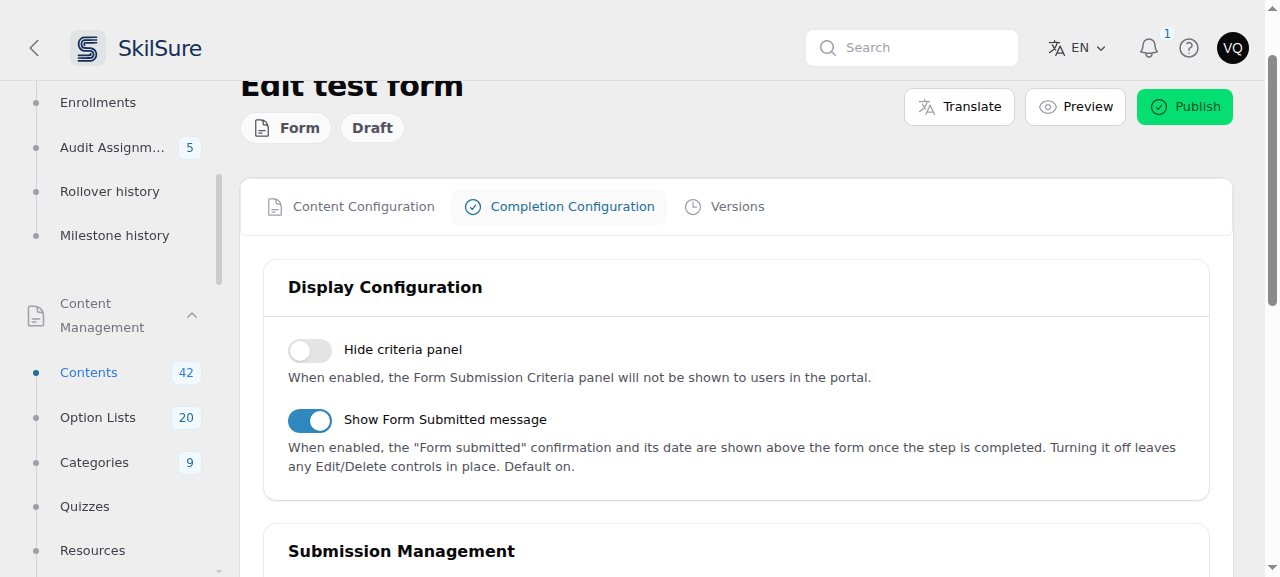Click the Submission Management heading
Screen dimensions: 1280x577
point(401,552)
